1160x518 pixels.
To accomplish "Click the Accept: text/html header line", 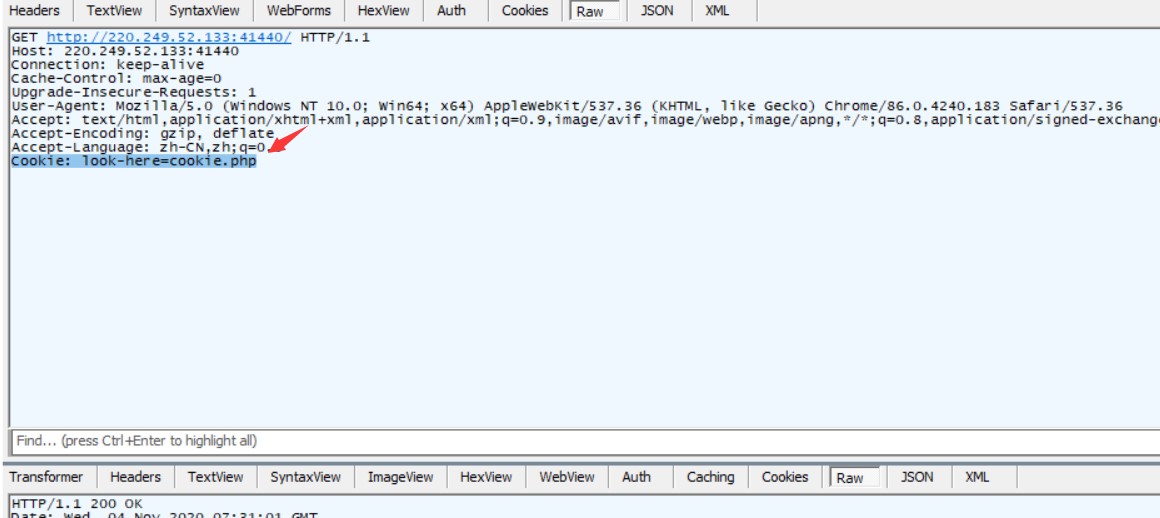I will click(x=585, y=120).
